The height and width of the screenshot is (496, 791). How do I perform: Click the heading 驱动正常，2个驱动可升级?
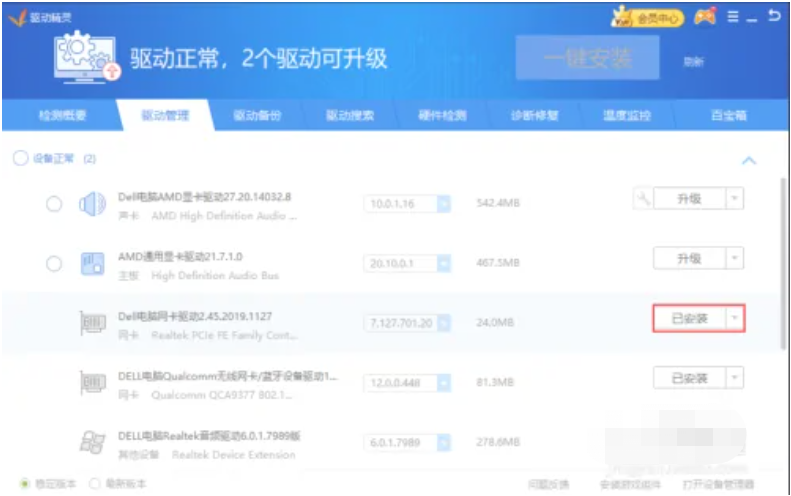258,58
